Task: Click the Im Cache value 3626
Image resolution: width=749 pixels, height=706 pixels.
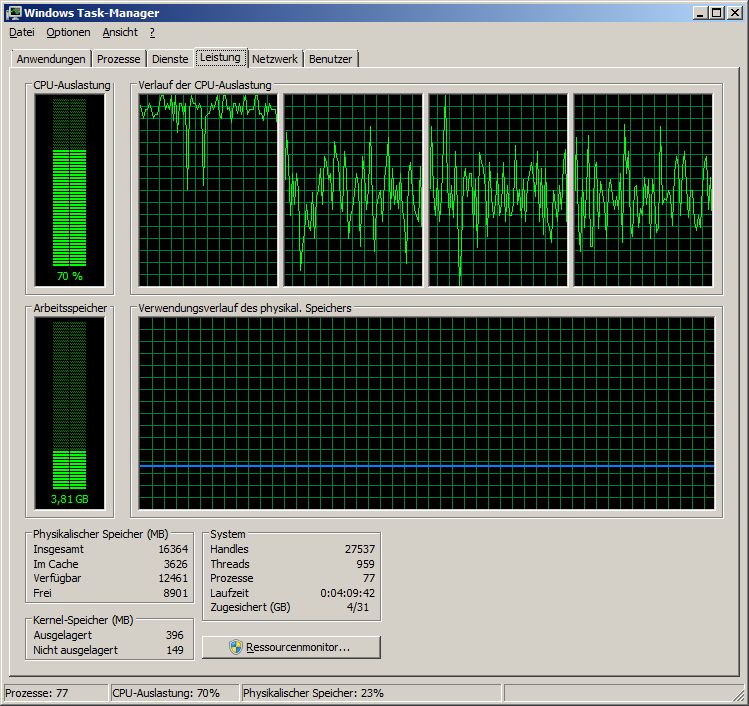Action: point(176,564)
